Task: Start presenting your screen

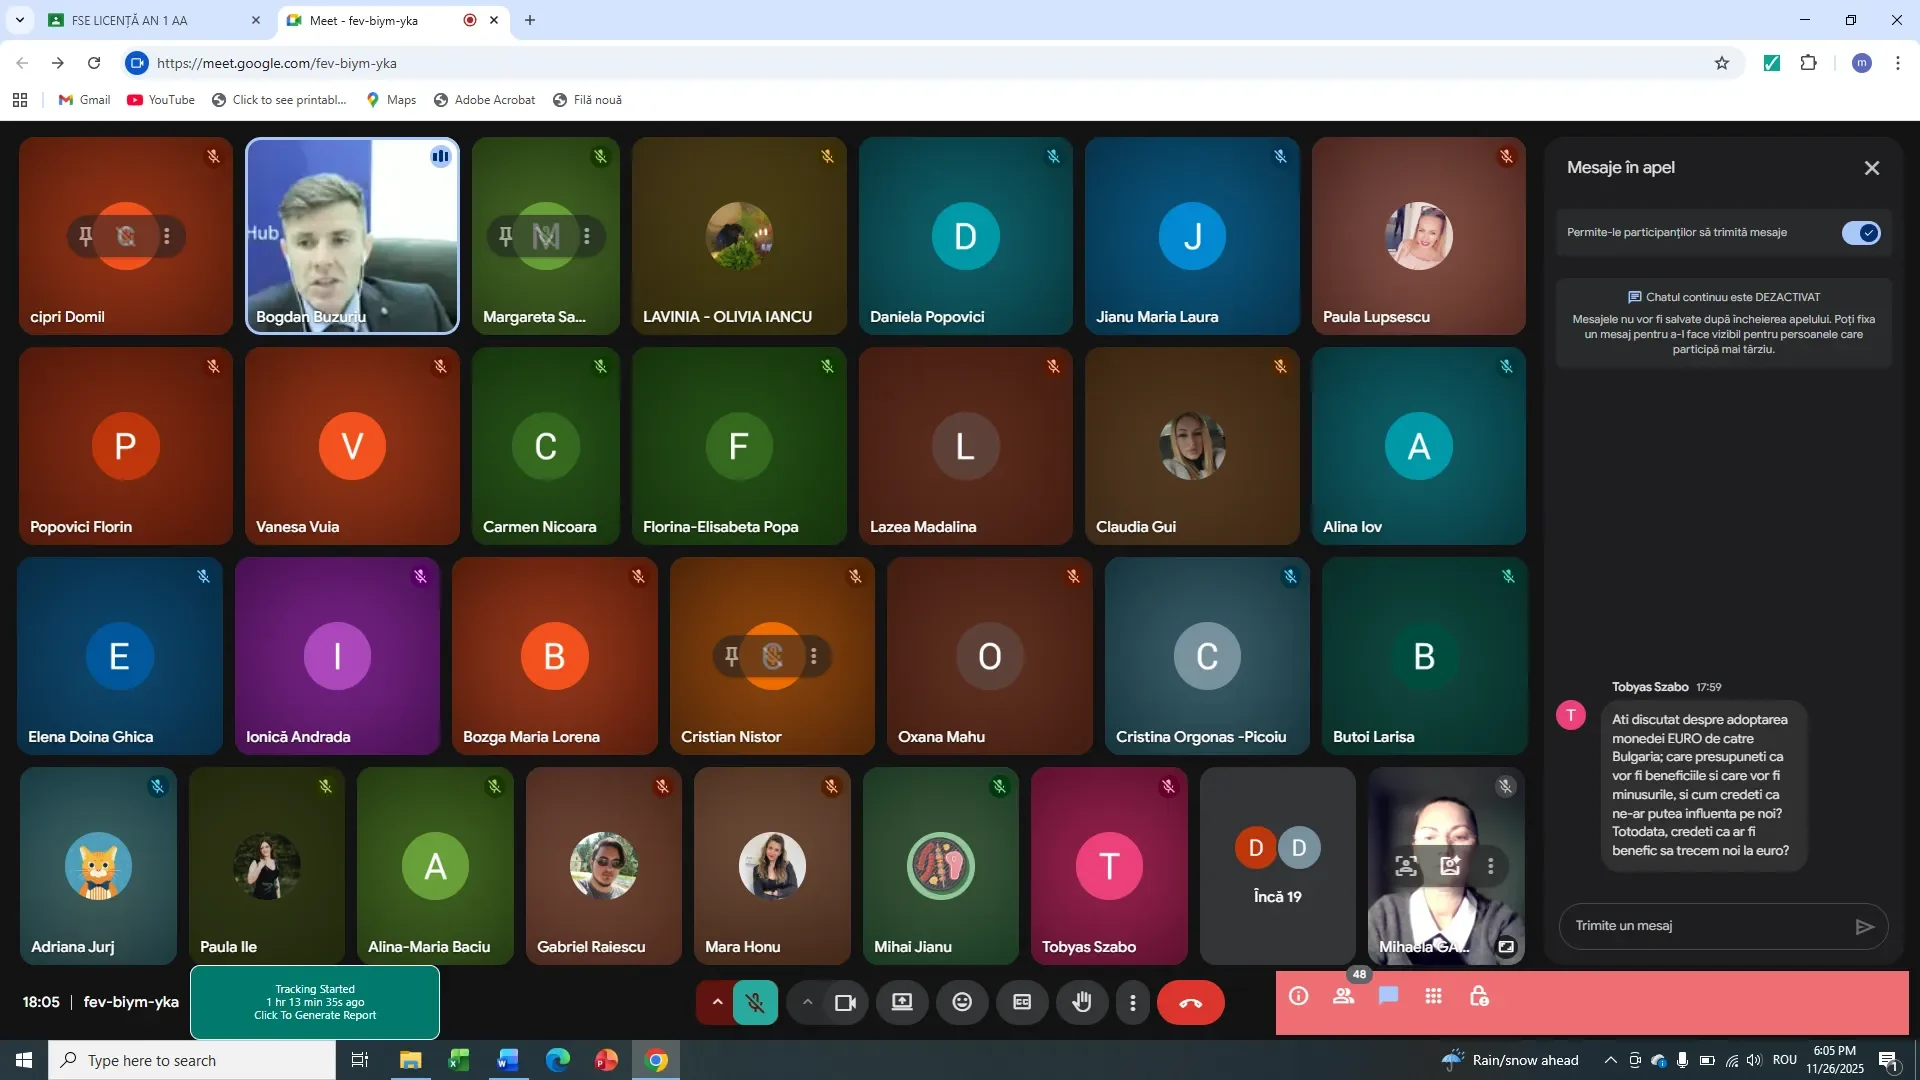Action: click(901, 1002)
